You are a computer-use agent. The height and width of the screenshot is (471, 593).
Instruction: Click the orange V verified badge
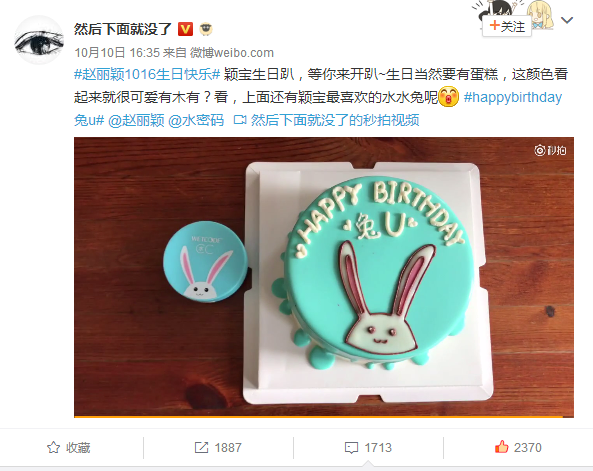(185, 29)
